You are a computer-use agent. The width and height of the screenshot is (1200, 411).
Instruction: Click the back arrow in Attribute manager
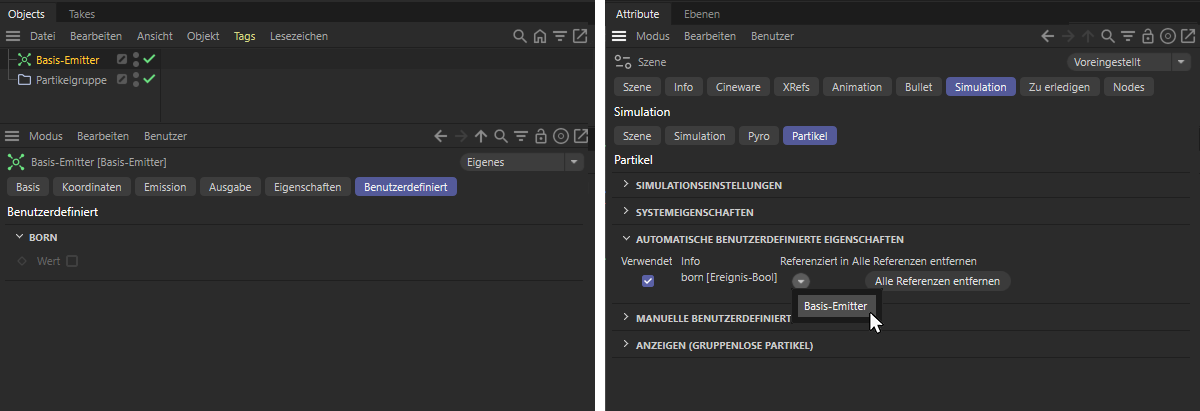(x=1047, y=36)
